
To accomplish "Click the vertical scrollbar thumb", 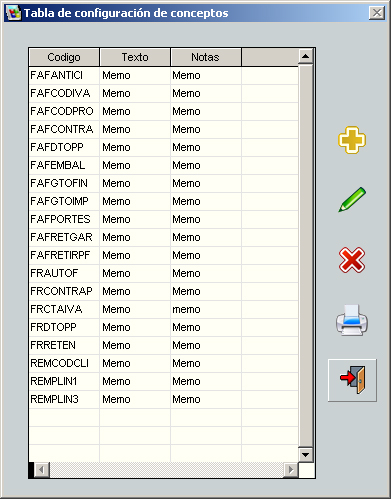I will (305, 255).
